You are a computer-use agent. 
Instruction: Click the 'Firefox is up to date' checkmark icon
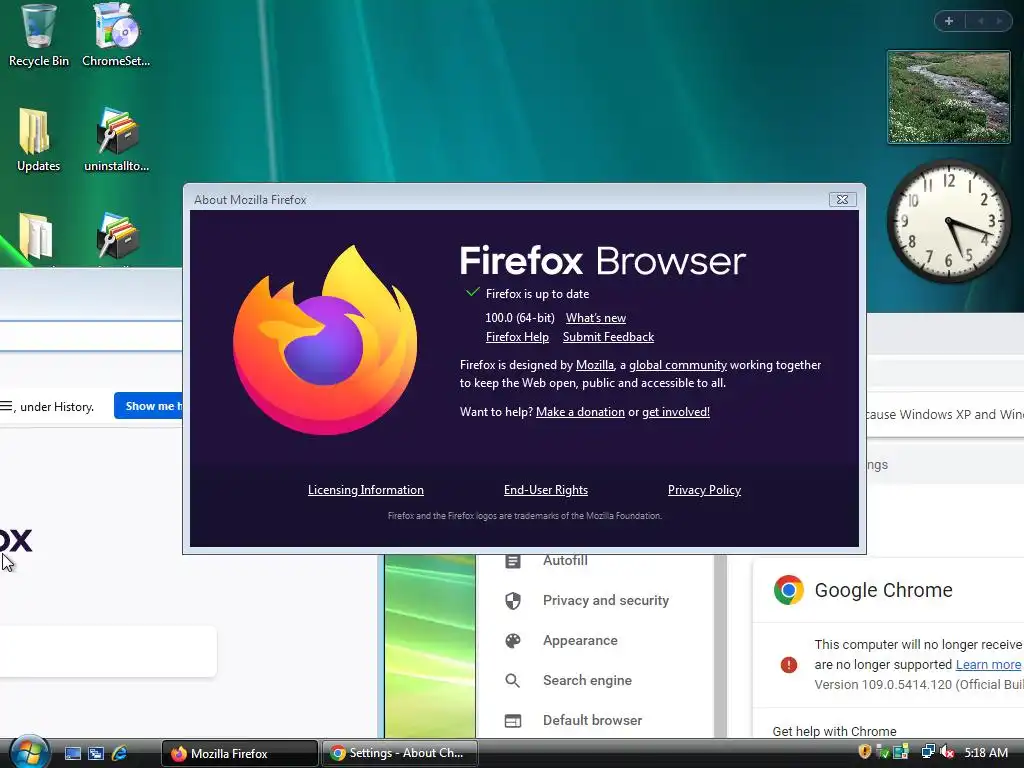coord(473,293)
